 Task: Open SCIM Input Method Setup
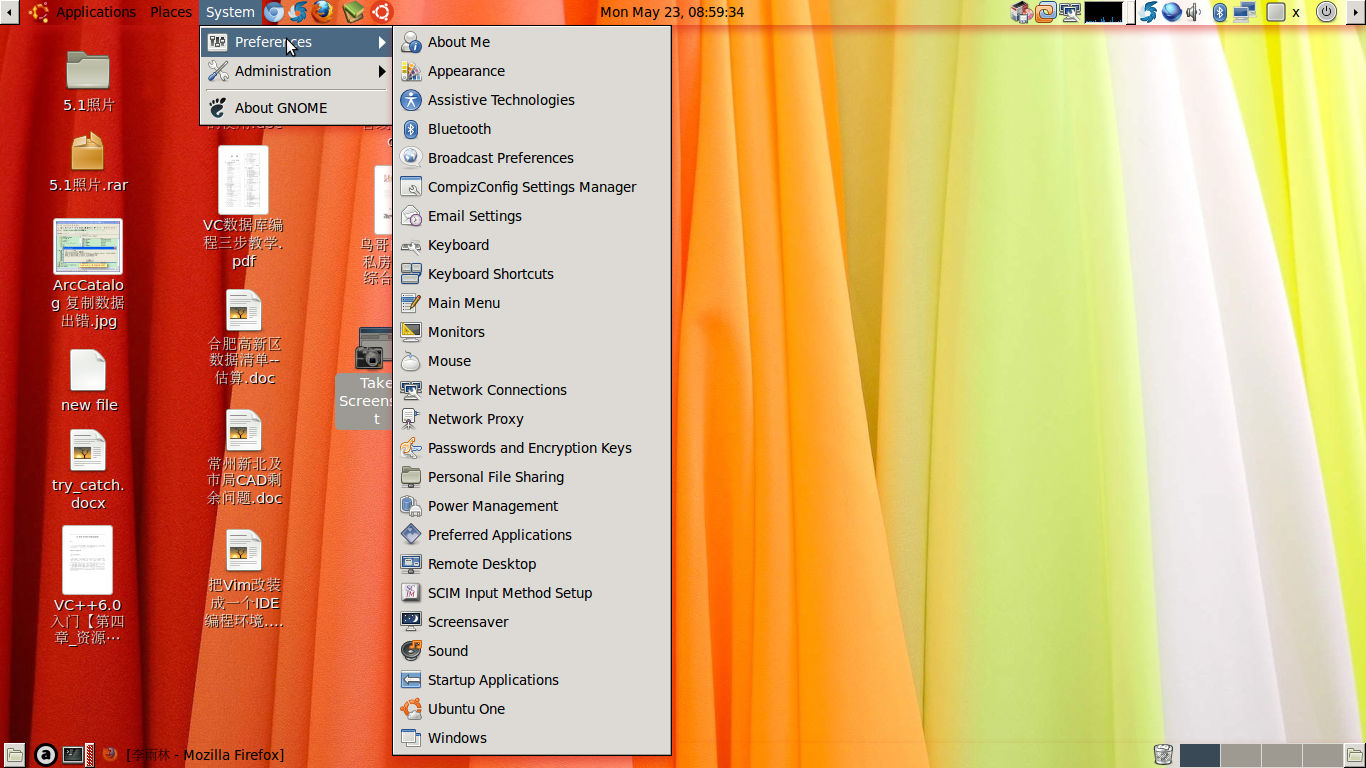(x=531, y=593)
